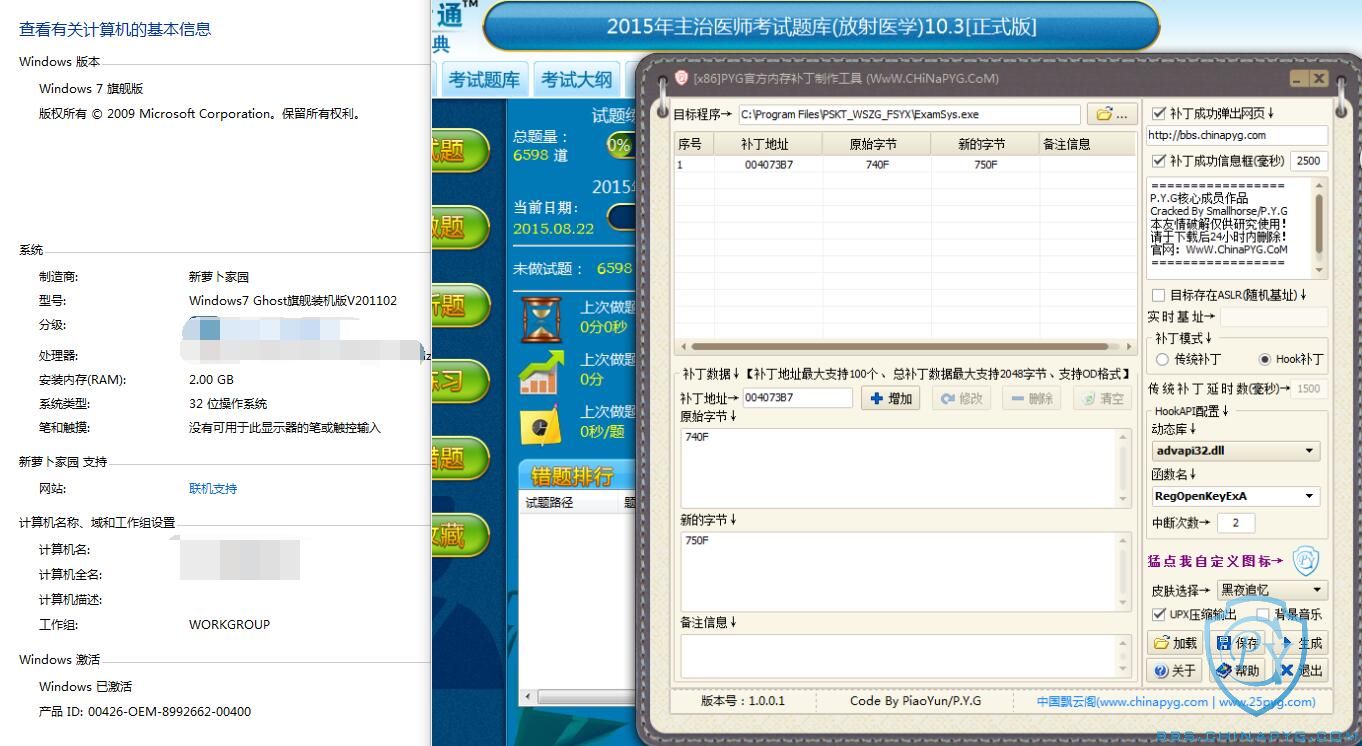The width and height of the screenshot is (1362, 746).
Task: Click the 增加 add patch button
Action: click(891, 398)
